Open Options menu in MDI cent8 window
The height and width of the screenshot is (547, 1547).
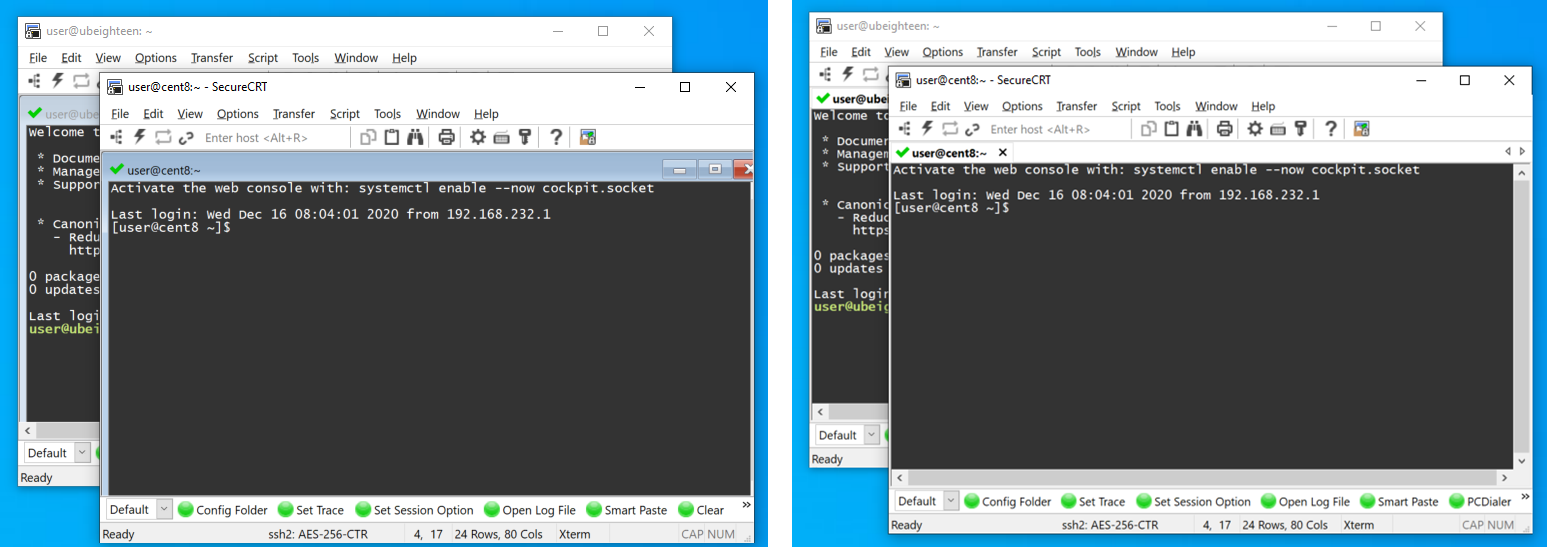click(x=238, y=114)
